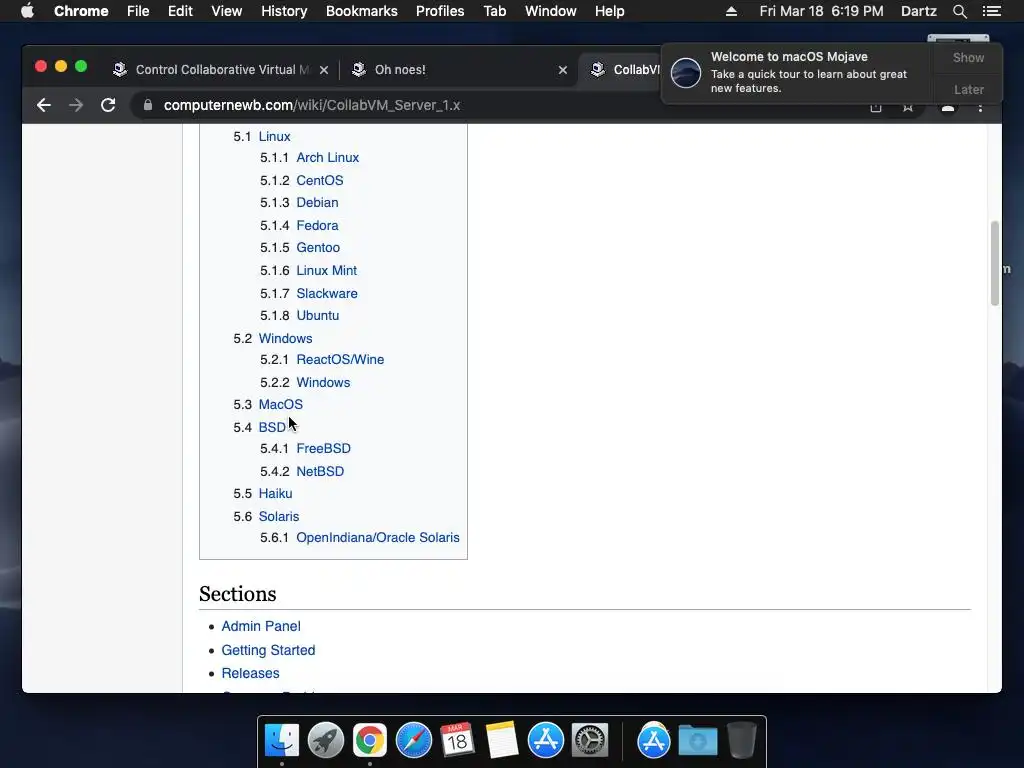
Task: Click the eject icon in menu bar
Action: [731, 11]
